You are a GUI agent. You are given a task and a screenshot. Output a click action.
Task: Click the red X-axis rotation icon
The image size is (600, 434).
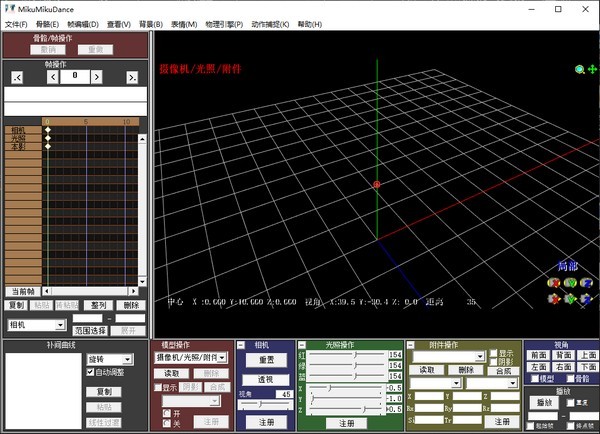553,282
